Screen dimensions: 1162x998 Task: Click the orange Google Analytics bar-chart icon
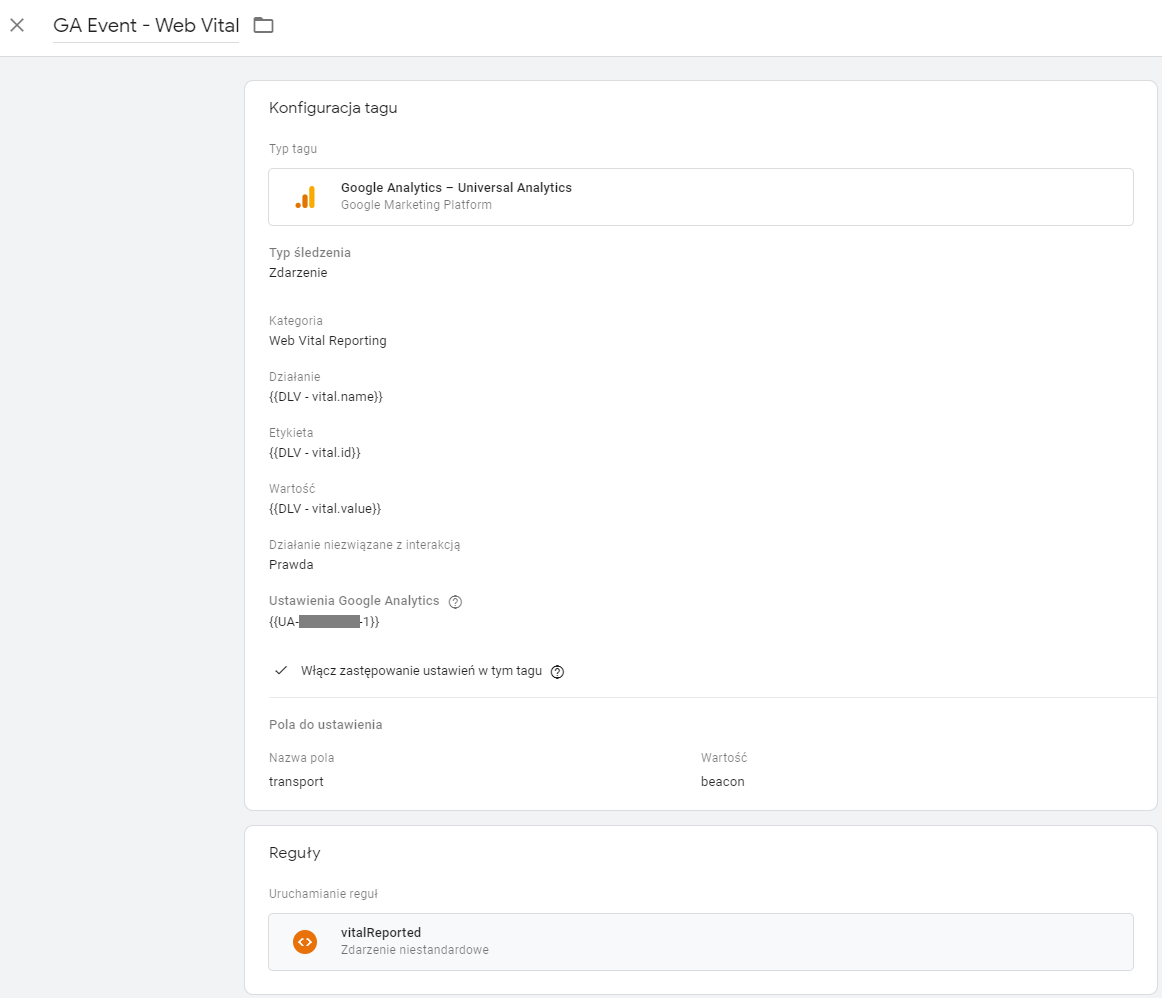(305, 197)
